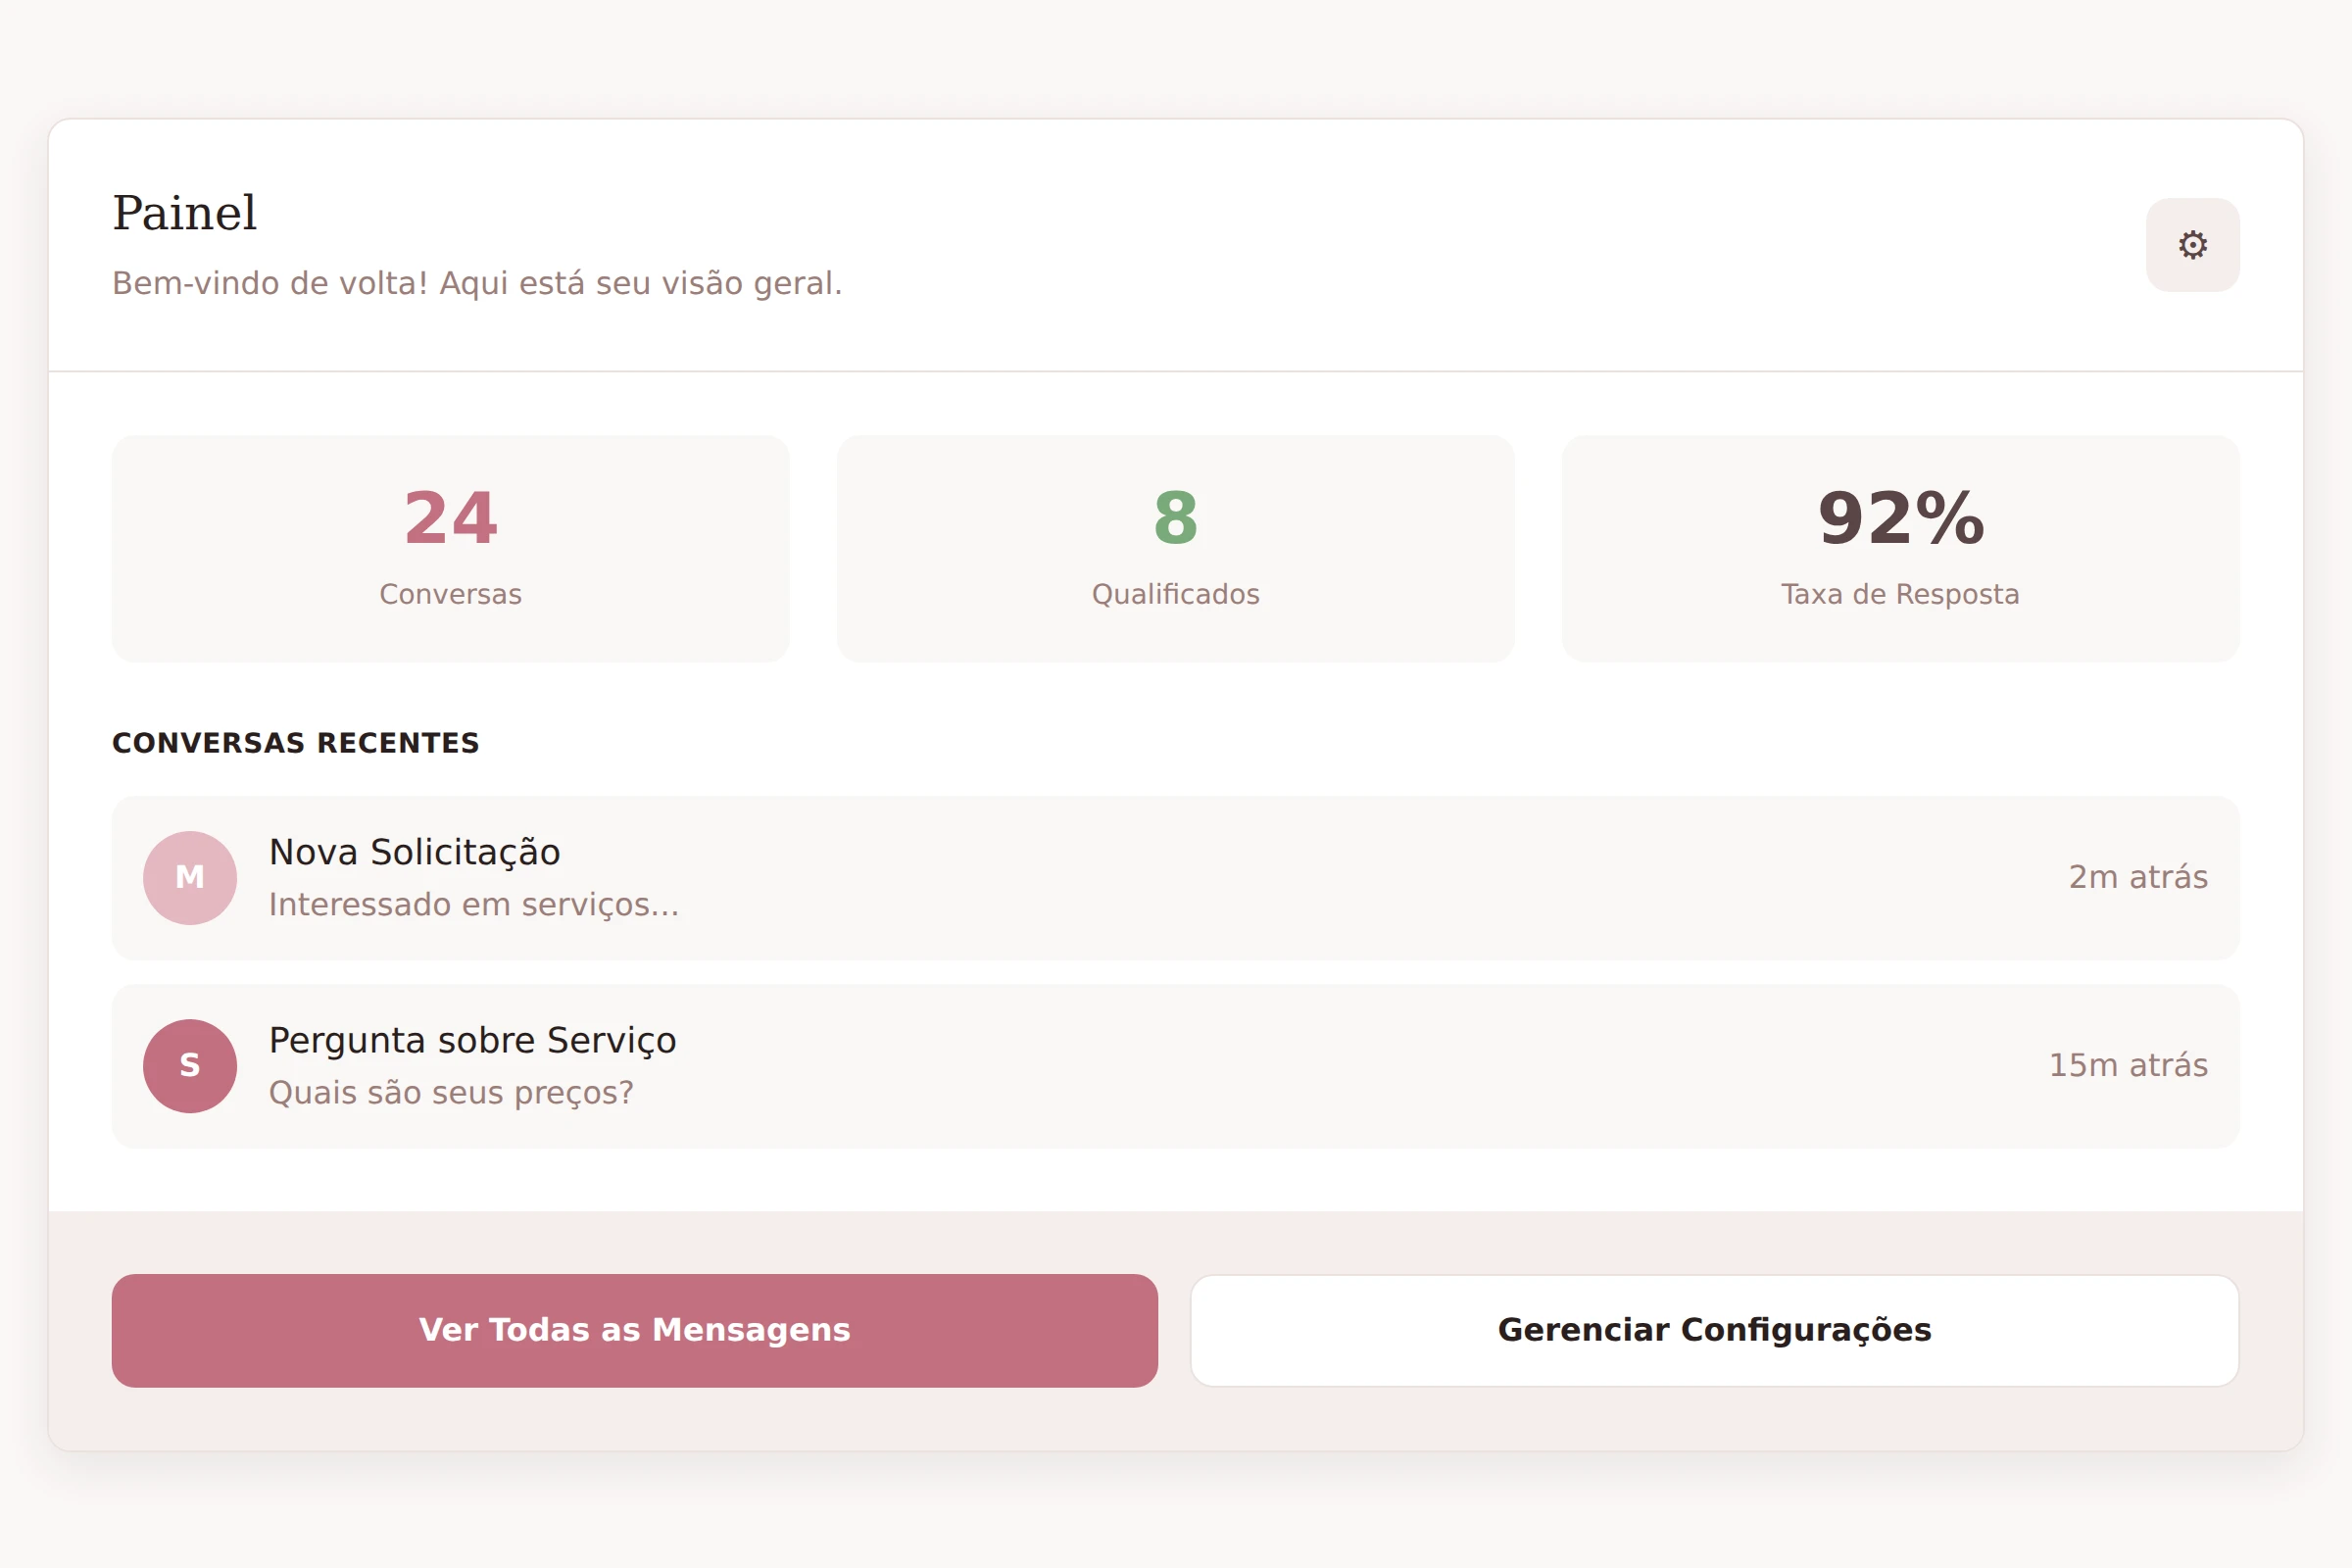Click the pink M avatar circle
The image size is (2352, 1568).
coord(190,877)
